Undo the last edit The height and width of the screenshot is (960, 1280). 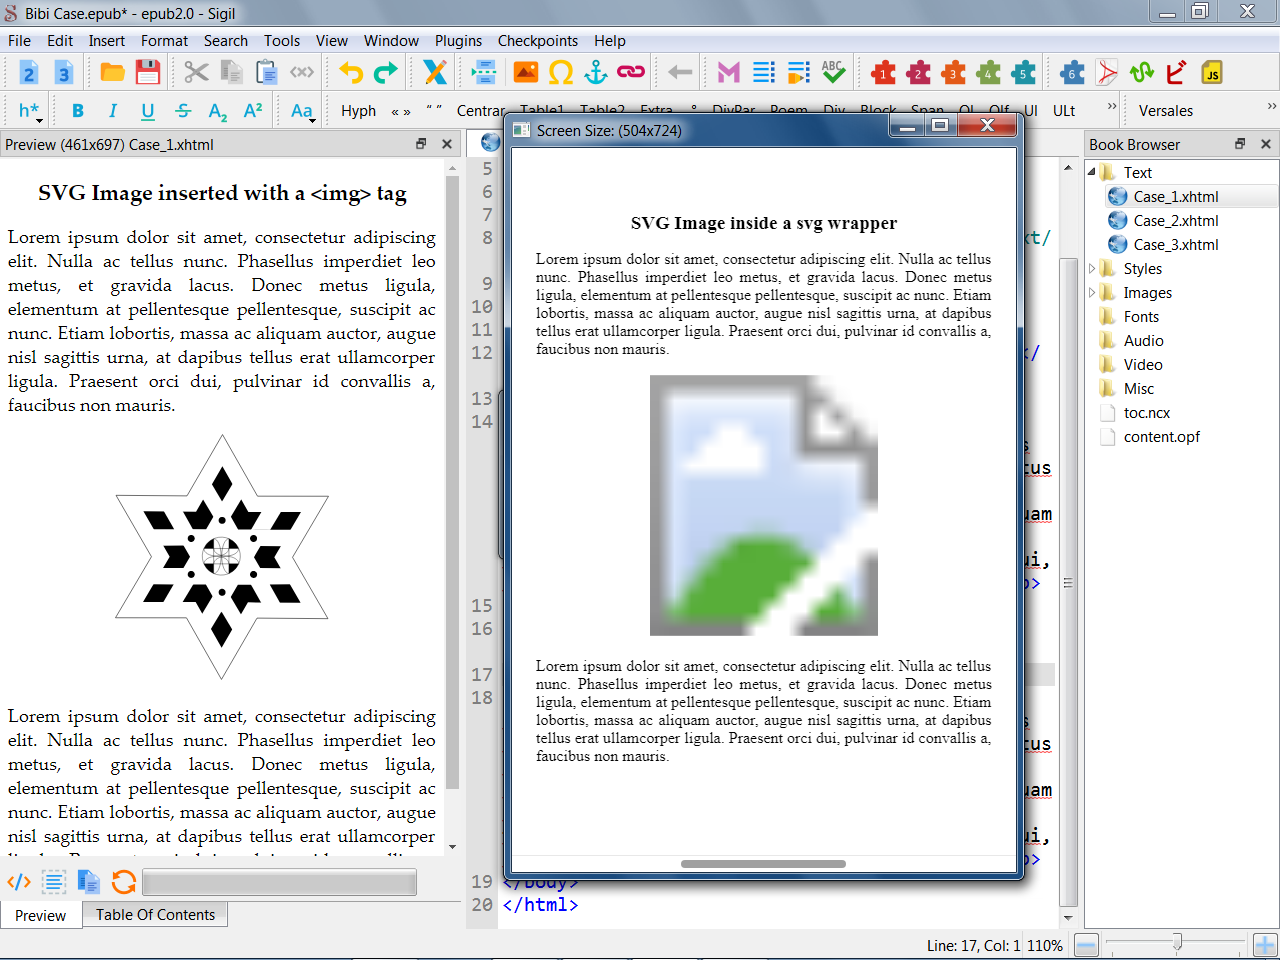click(351, 72)
